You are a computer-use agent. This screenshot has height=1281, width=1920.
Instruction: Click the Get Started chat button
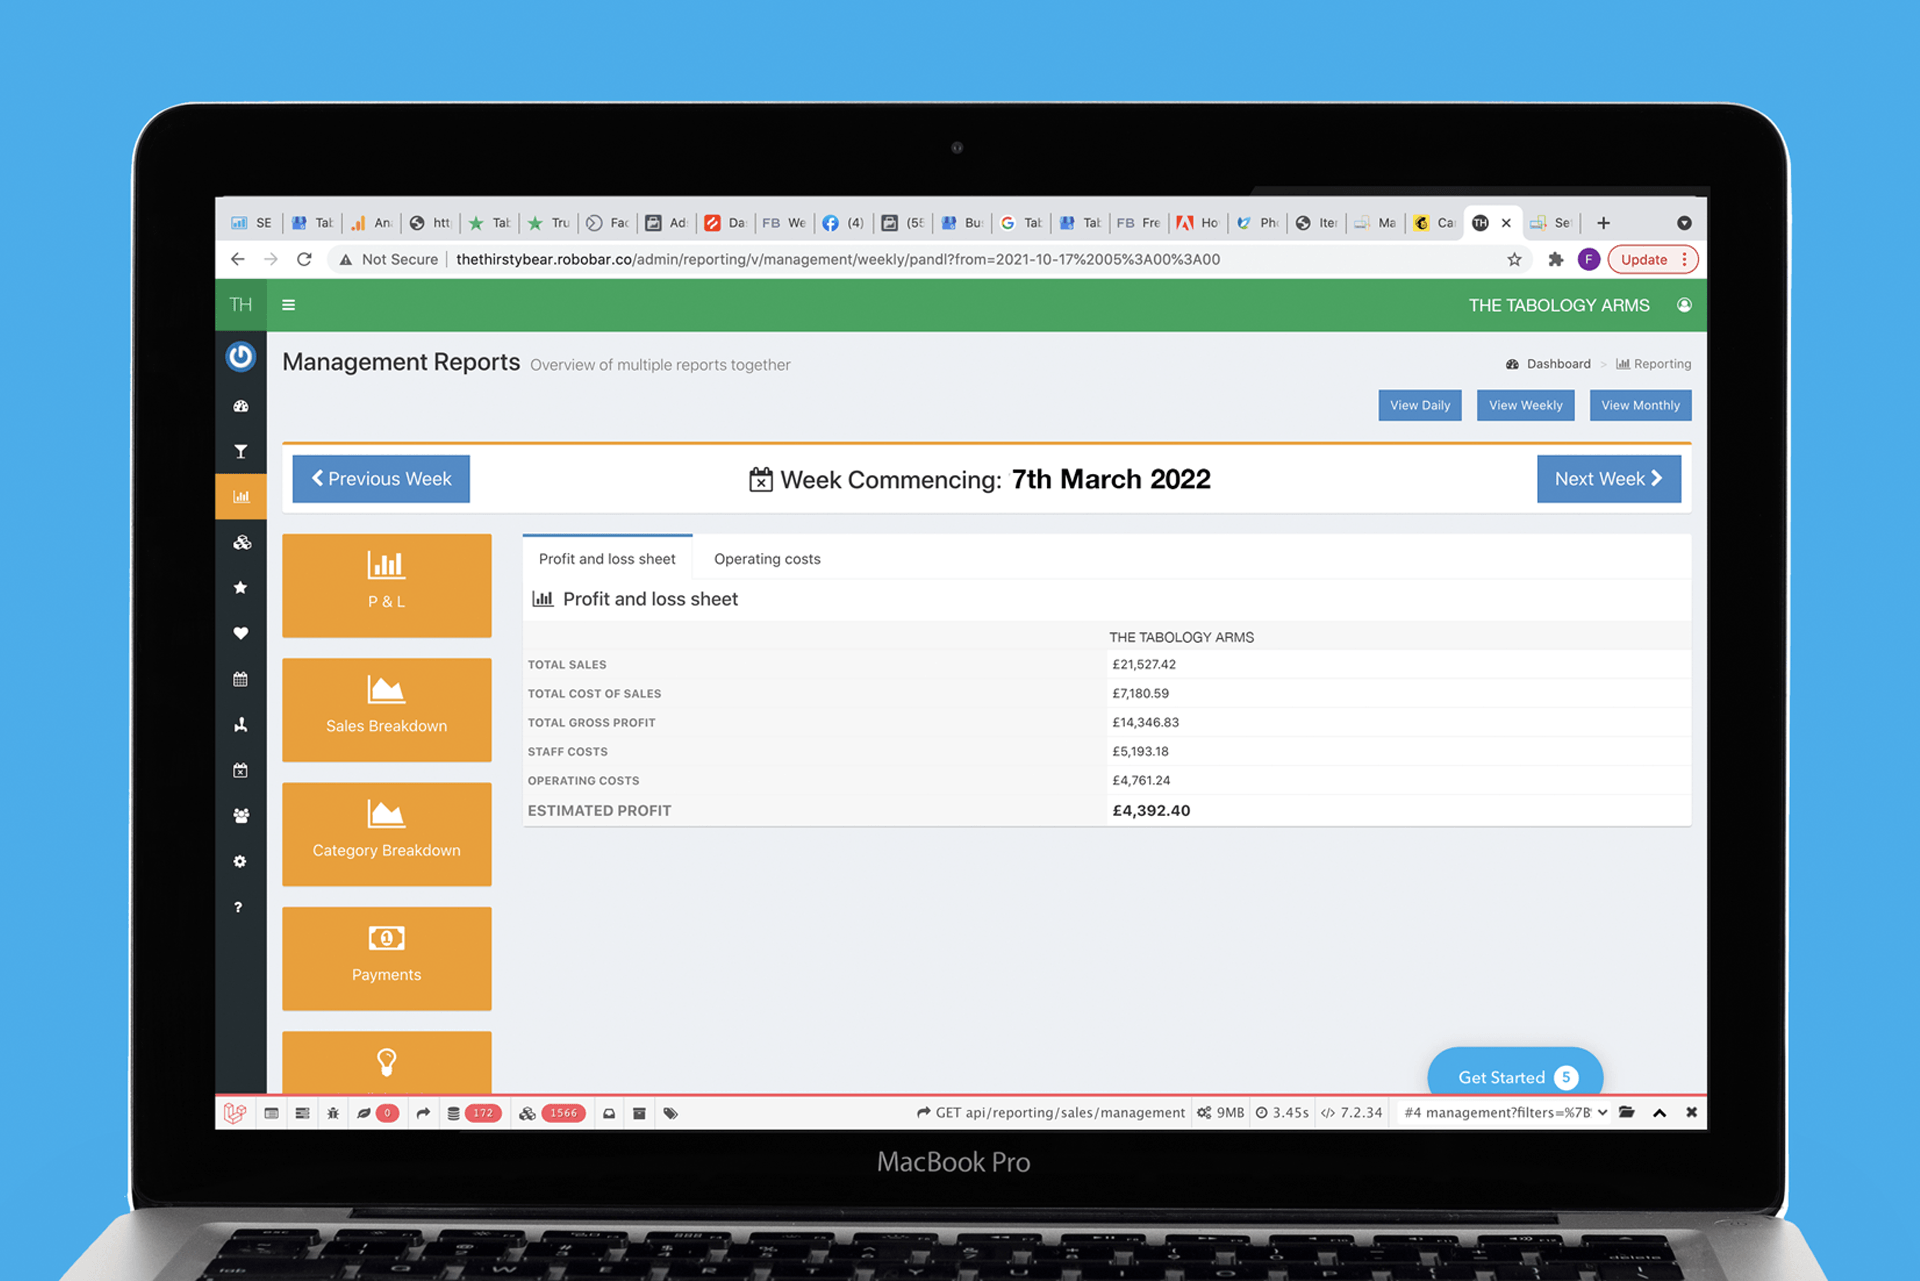click(x=1515, y=1074)
